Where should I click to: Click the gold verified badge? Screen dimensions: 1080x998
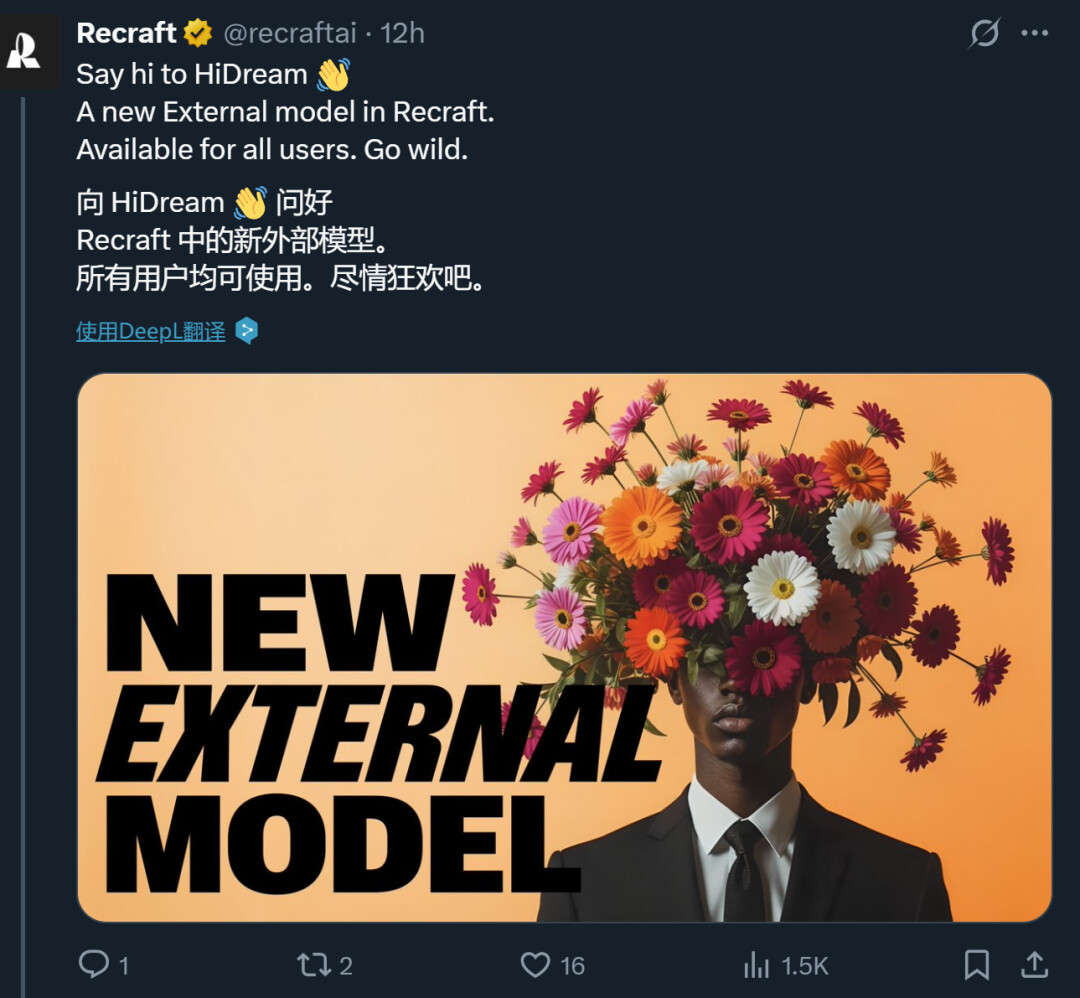[198, 33]
